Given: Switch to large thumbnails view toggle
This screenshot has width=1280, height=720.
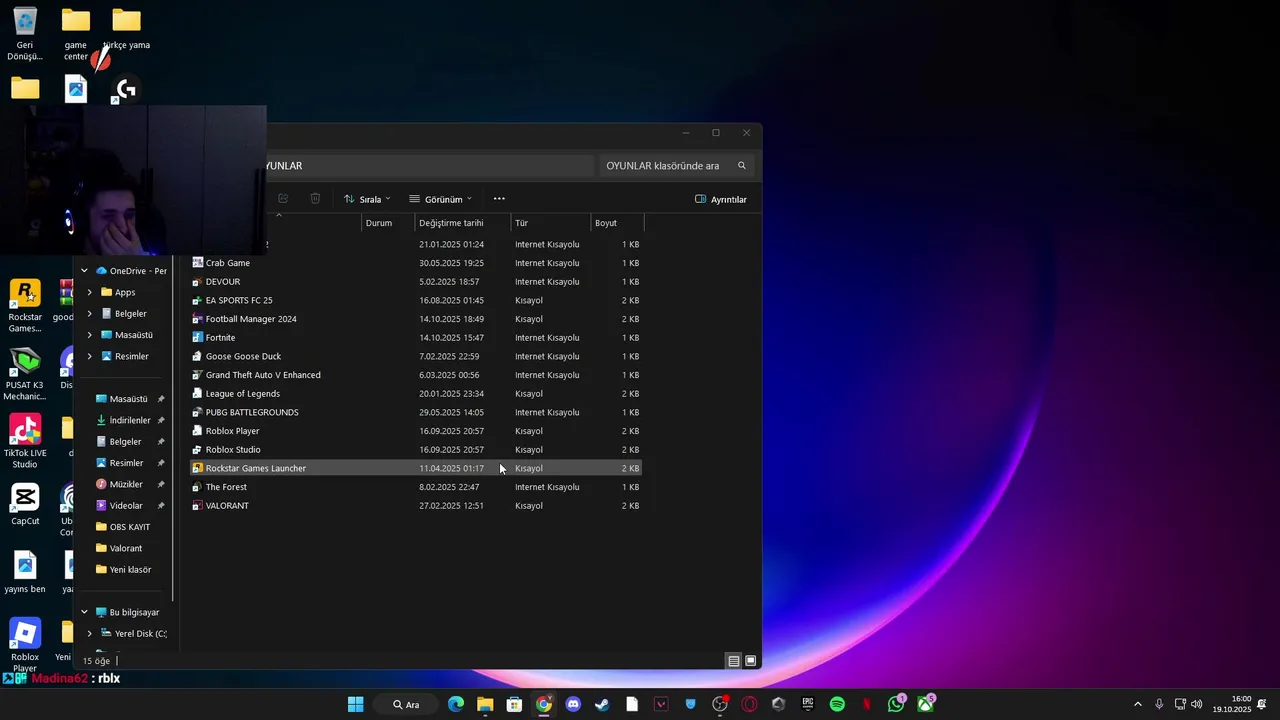Looking at the screenshot, I should [751, 661].
